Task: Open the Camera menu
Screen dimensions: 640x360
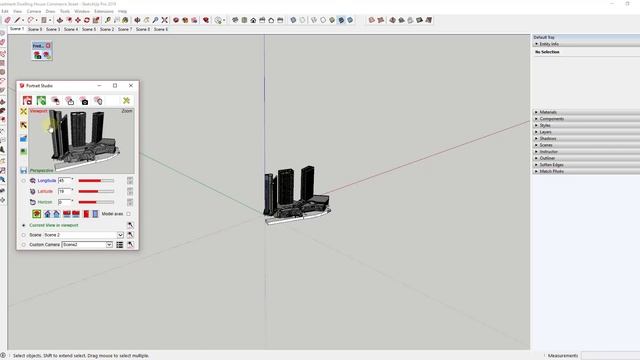Action: 34,11
